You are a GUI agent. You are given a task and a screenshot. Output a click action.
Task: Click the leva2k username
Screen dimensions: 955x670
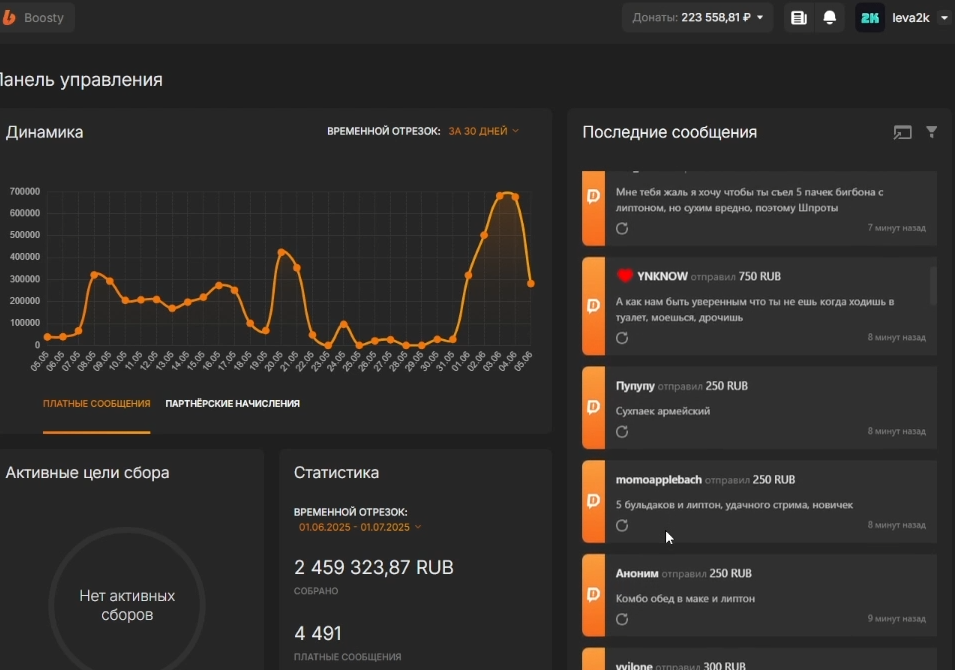[x=911, y=18]
